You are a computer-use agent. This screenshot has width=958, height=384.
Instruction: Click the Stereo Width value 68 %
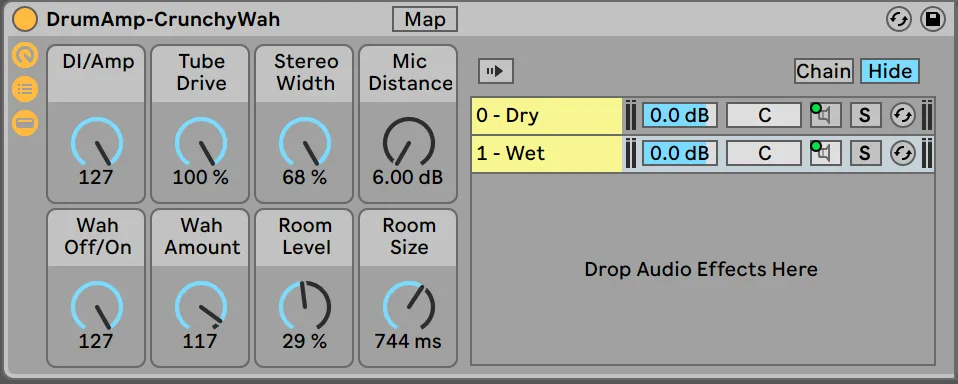[x=304, y=178]
